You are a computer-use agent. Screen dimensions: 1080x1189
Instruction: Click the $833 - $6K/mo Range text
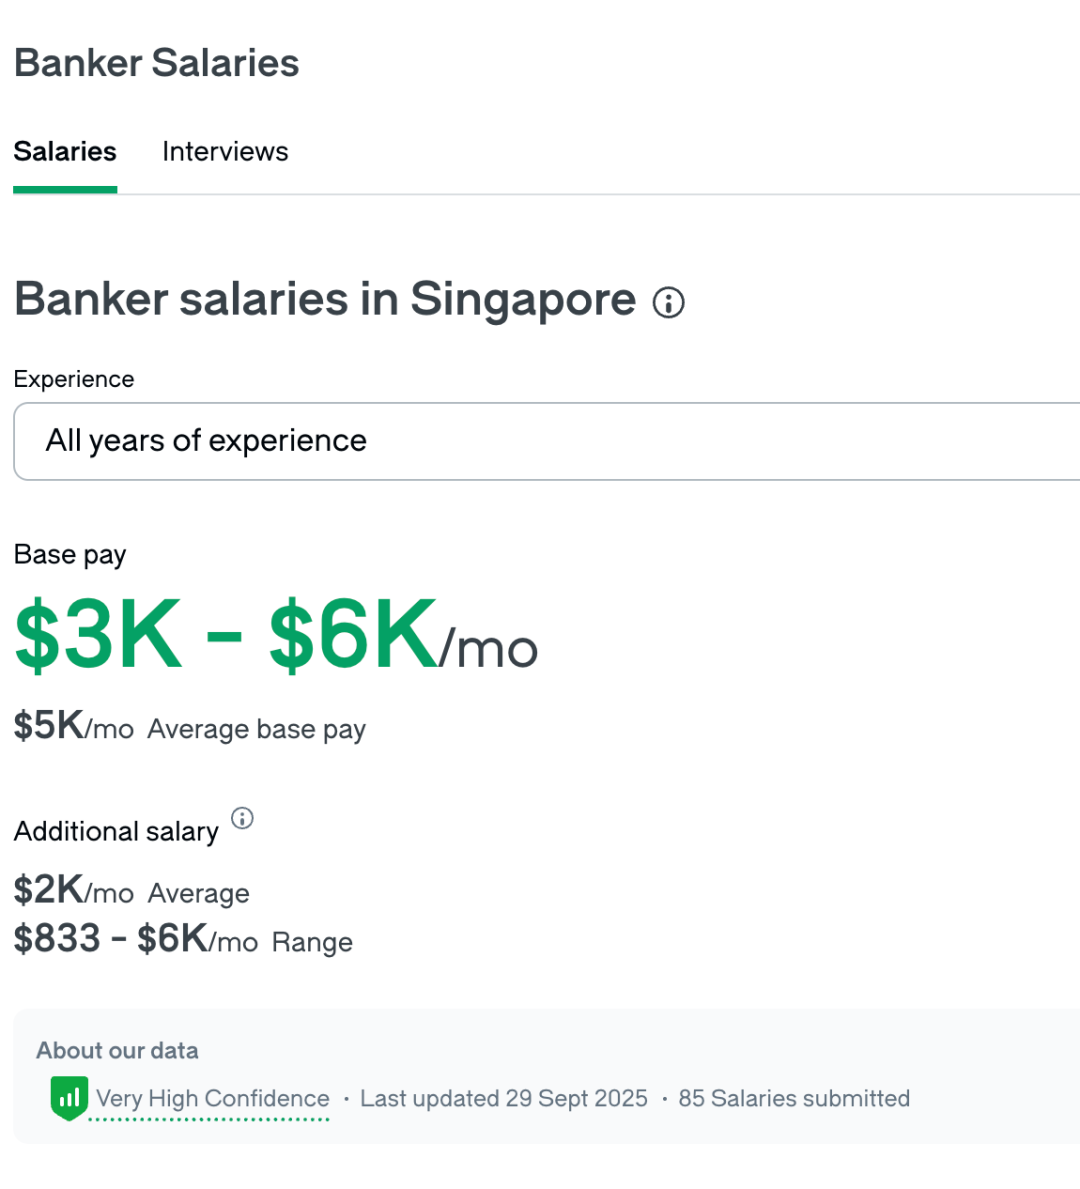click(183, 940)
